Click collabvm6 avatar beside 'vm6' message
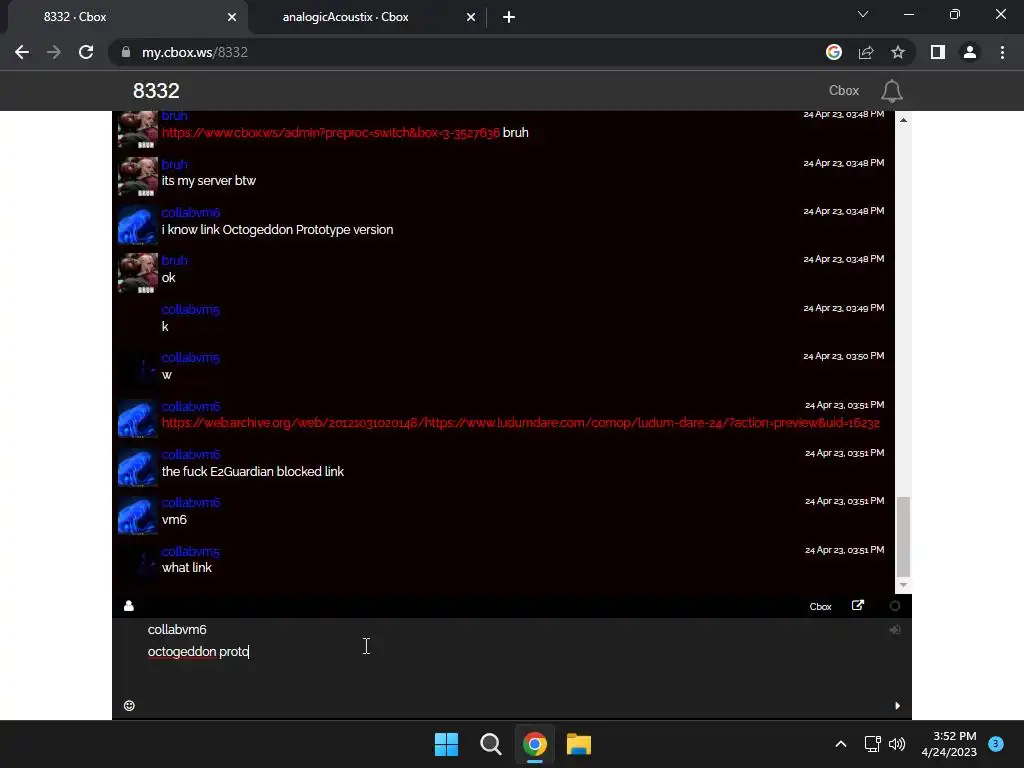This screenshot has height=768, width=1024. click(x=138, y=515)
